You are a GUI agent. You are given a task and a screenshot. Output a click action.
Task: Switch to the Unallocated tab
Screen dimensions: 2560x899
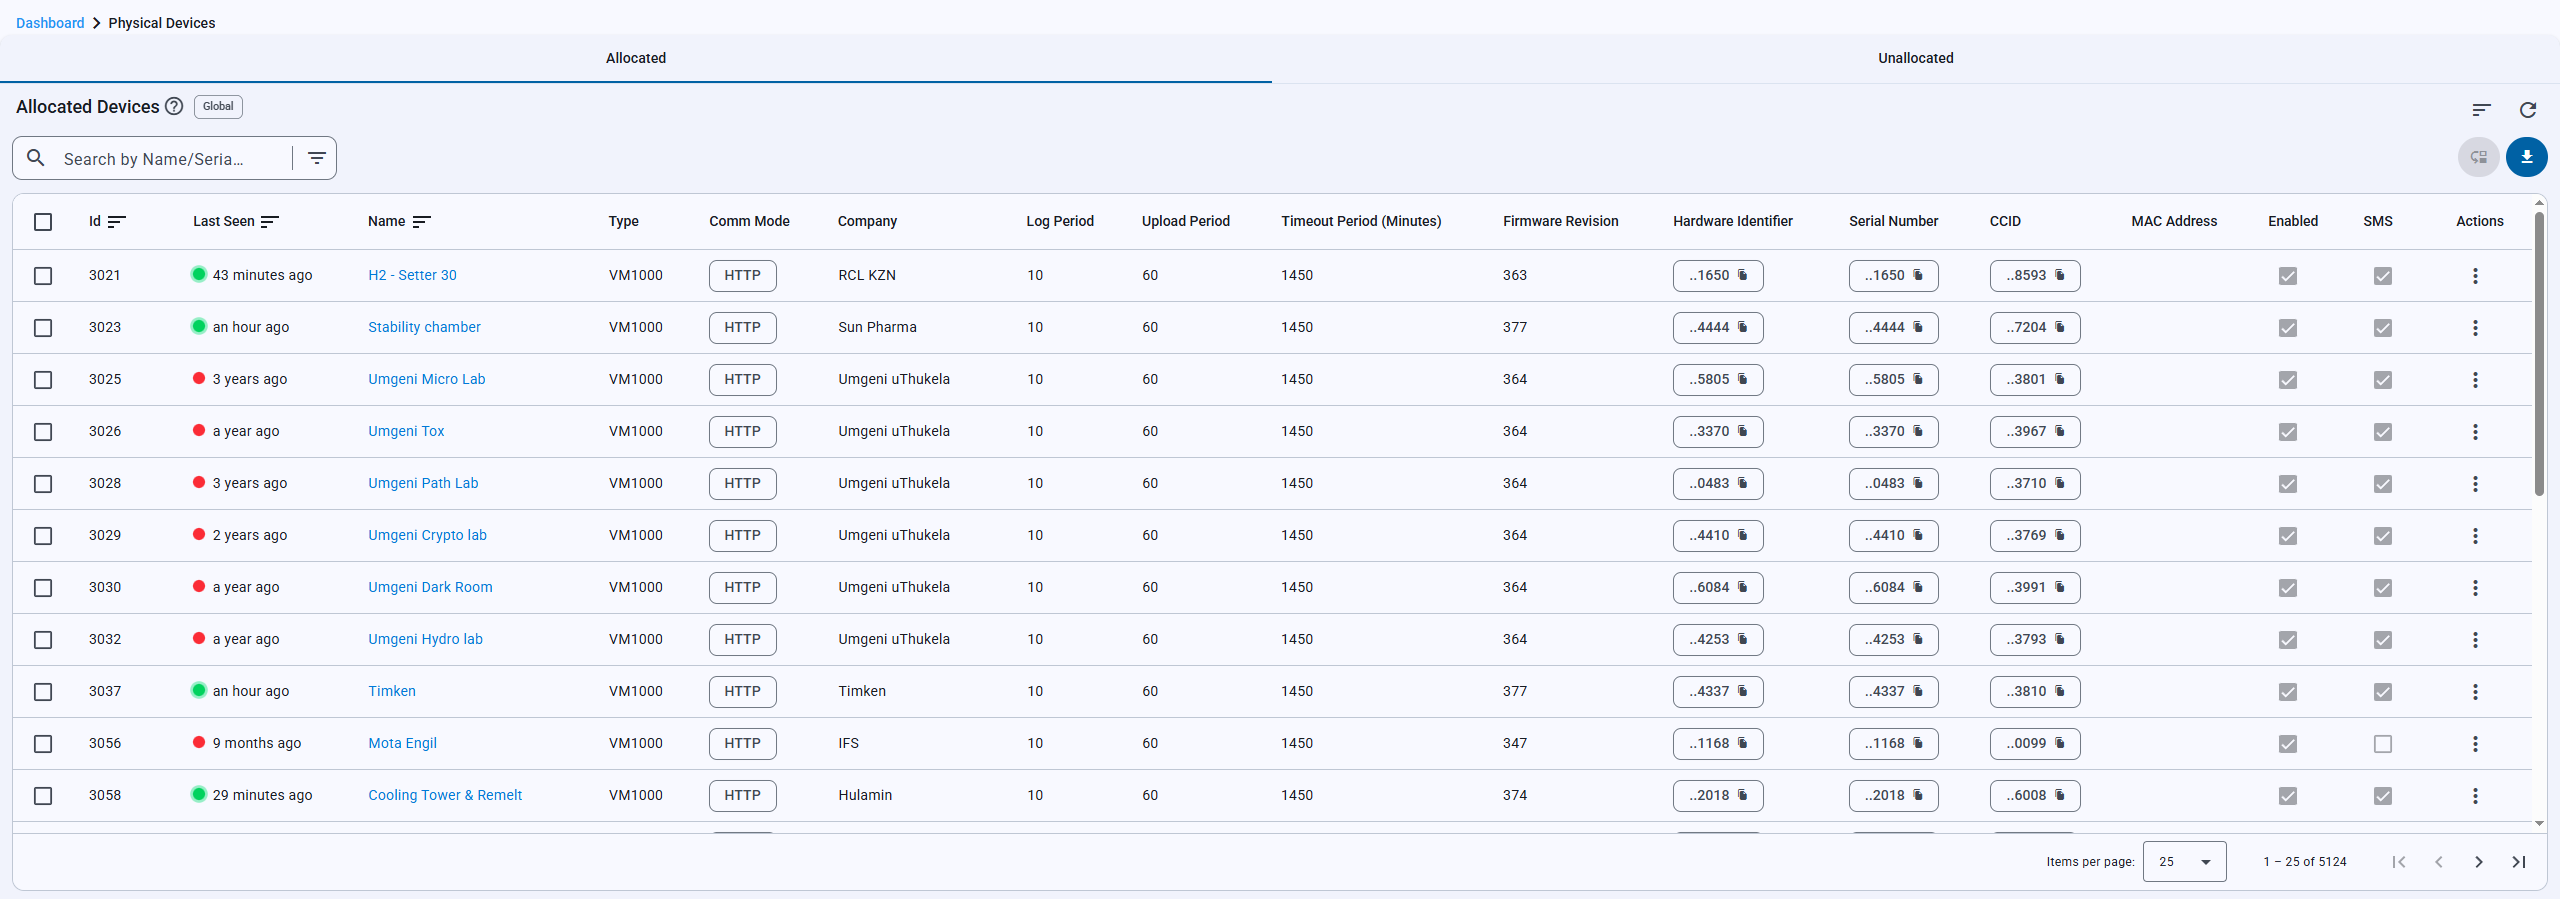coord(1915,58)
